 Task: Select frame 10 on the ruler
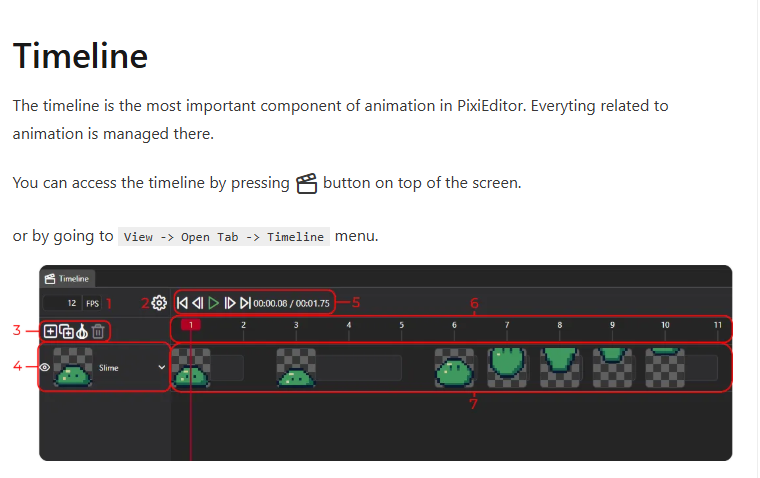[x=665, y=325]
